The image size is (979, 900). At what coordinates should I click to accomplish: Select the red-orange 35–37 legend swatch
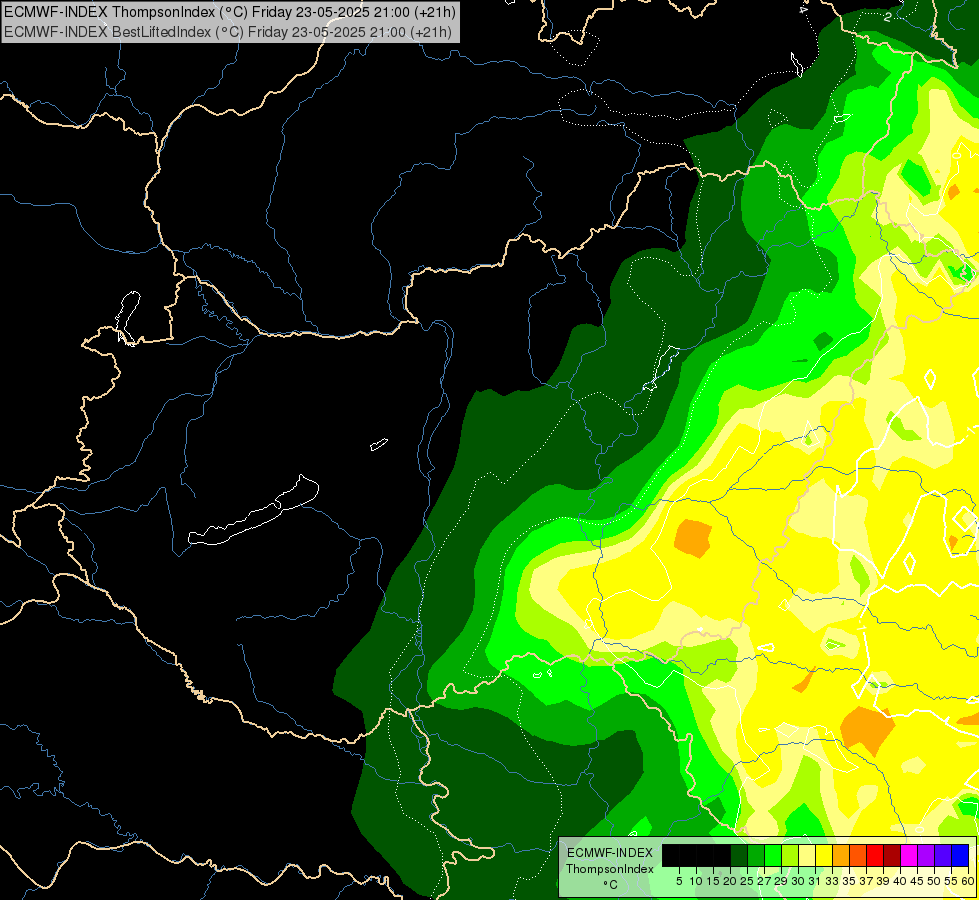(858, 855)
